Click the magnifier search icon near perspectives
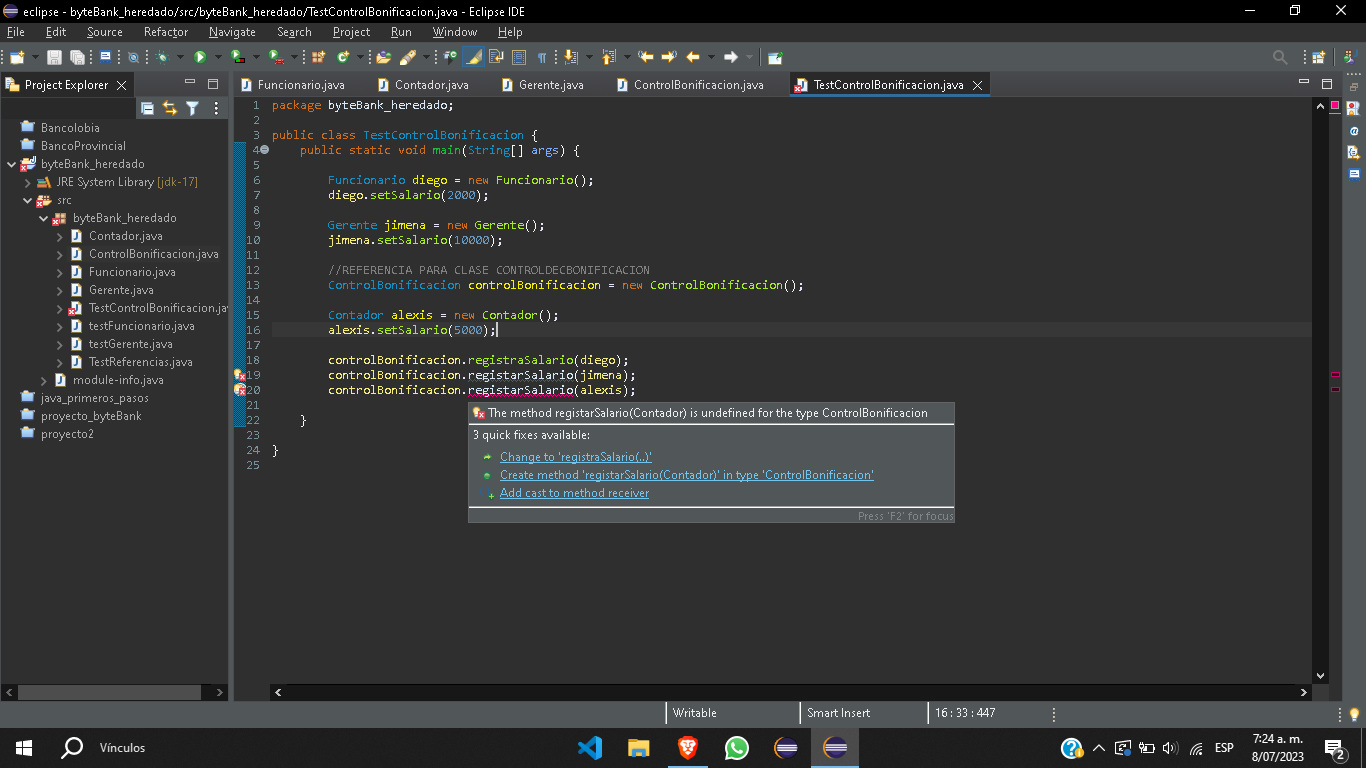This screenshot has width=1366, height=768. tap(1280, 57)
